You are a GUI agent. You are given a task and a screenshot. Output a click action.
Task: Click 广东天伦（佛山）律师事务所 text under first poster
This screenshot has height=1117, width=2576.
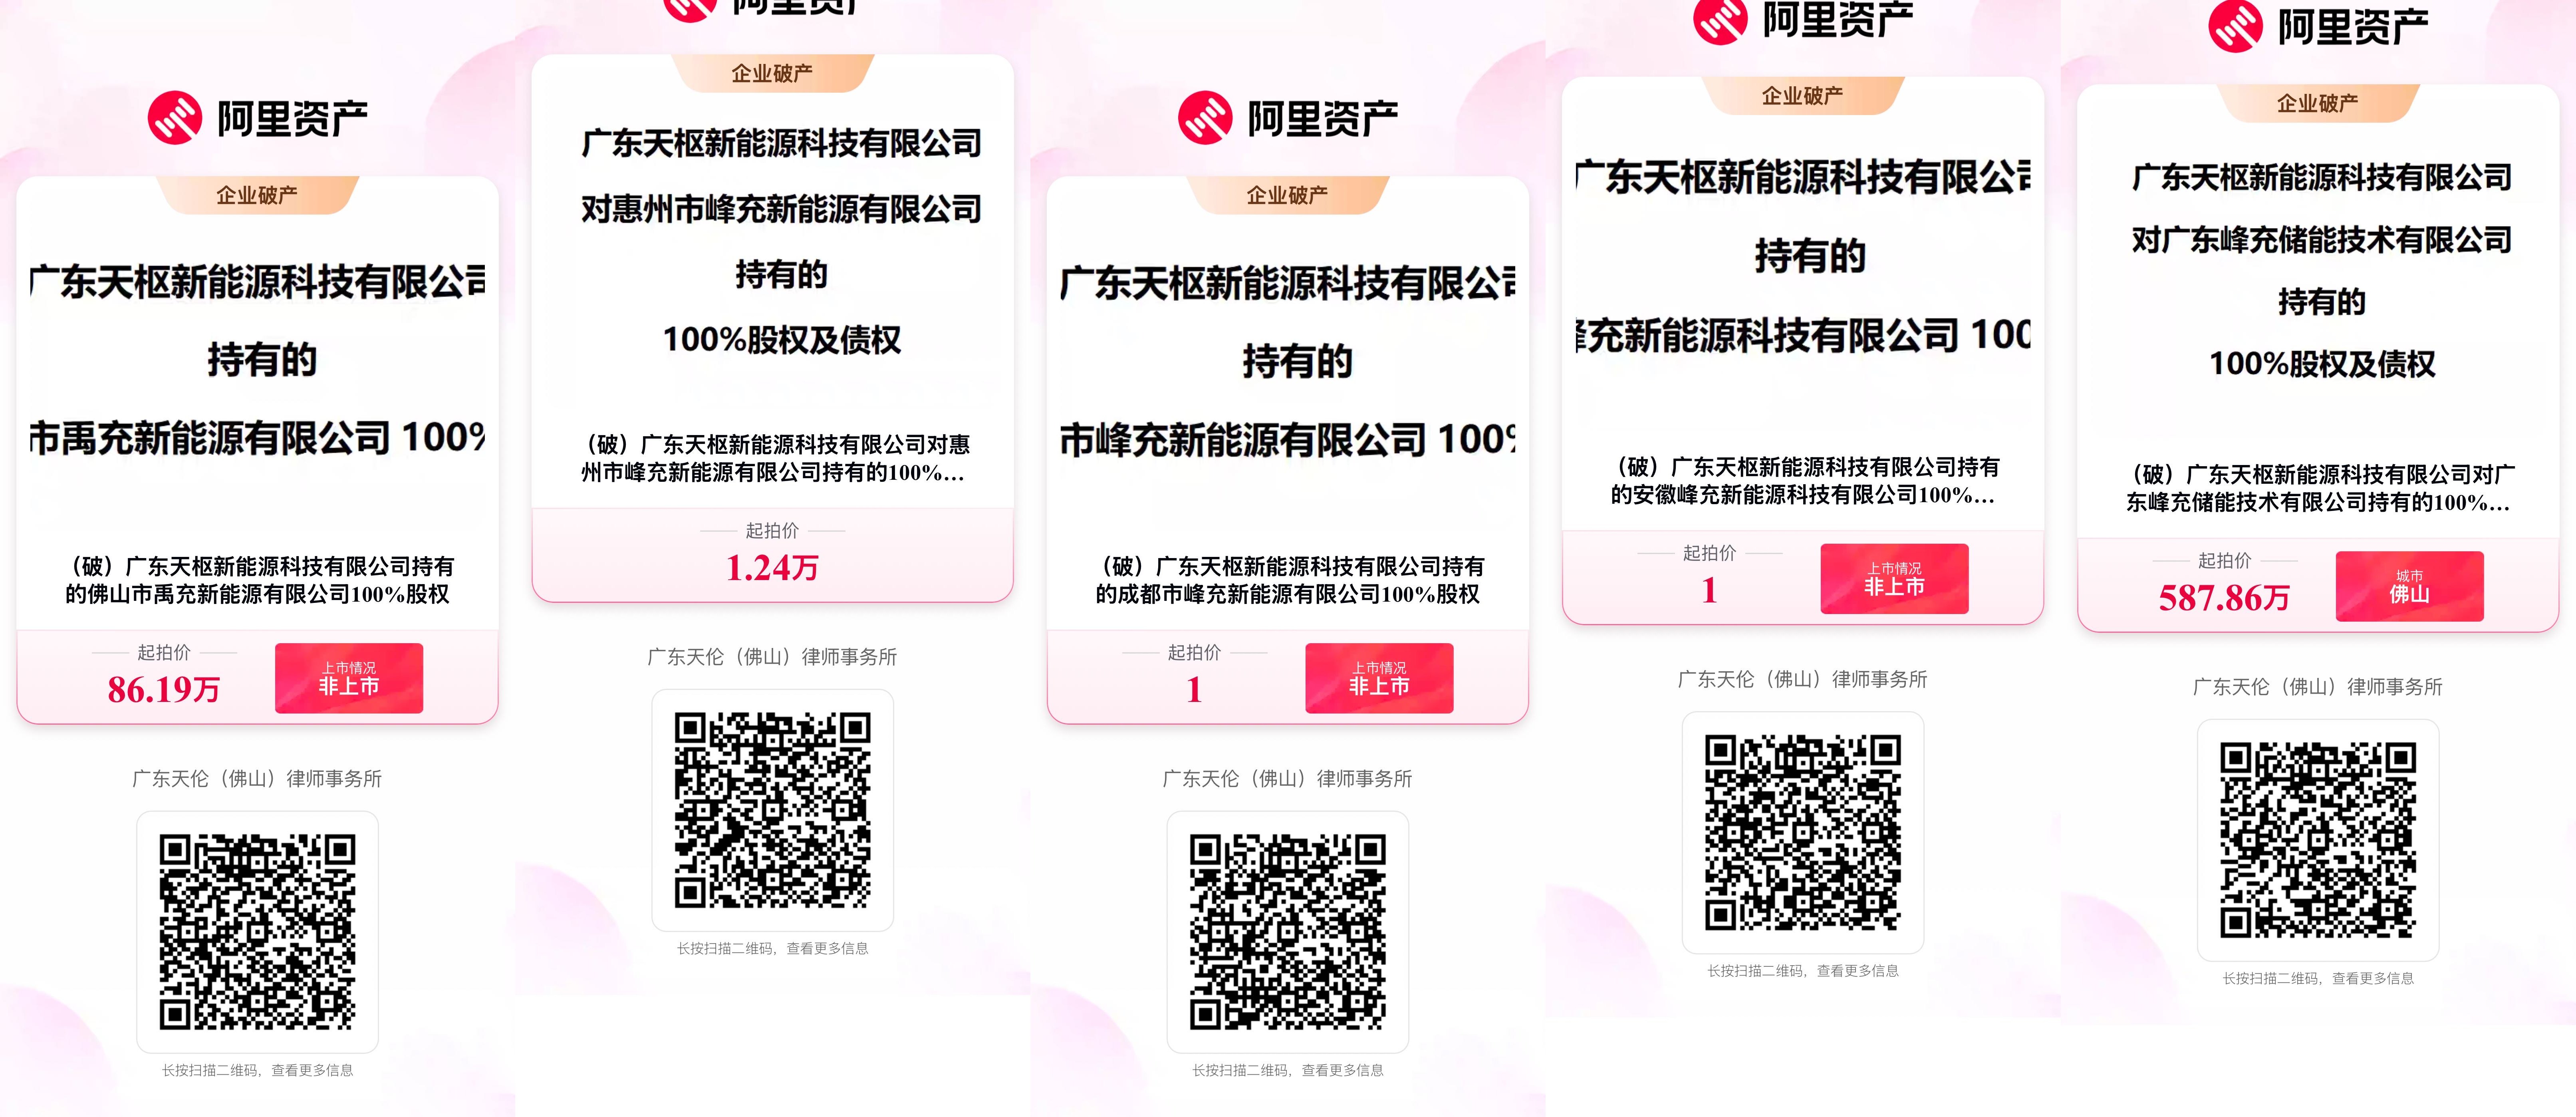[257, 778]
